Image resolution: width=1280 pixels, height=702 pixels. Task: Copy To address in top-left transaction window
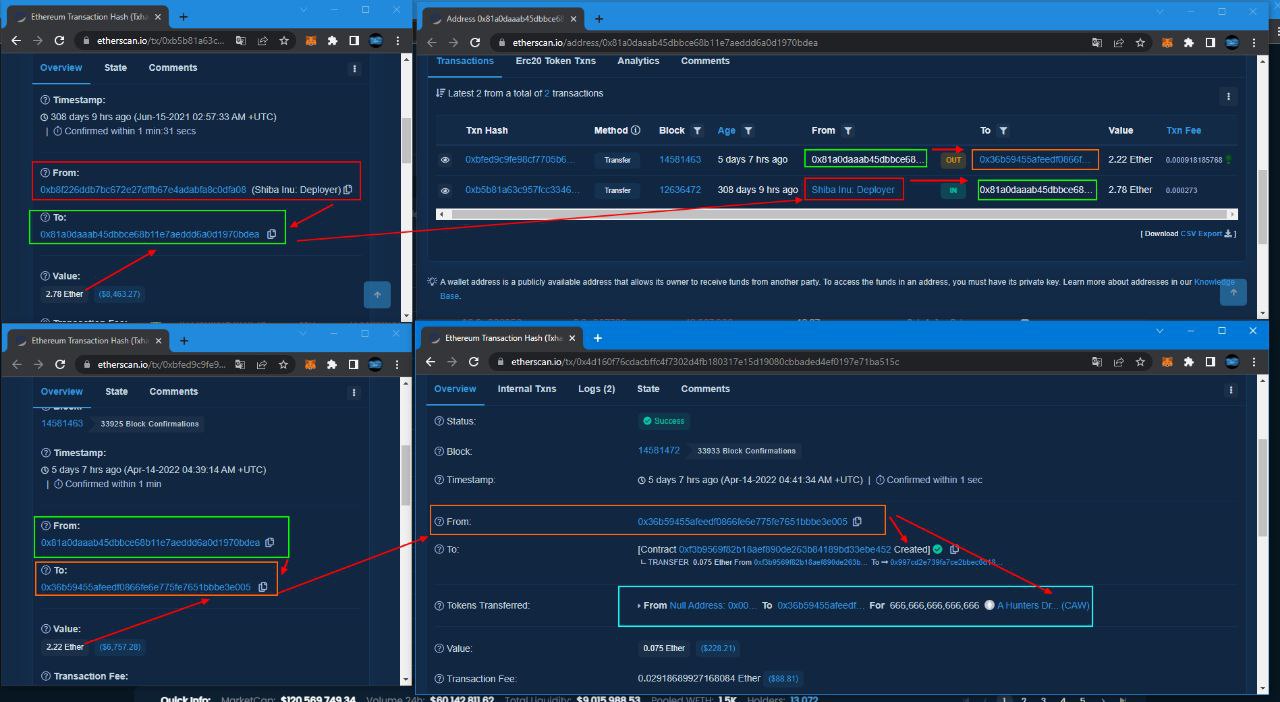[272, 234]
